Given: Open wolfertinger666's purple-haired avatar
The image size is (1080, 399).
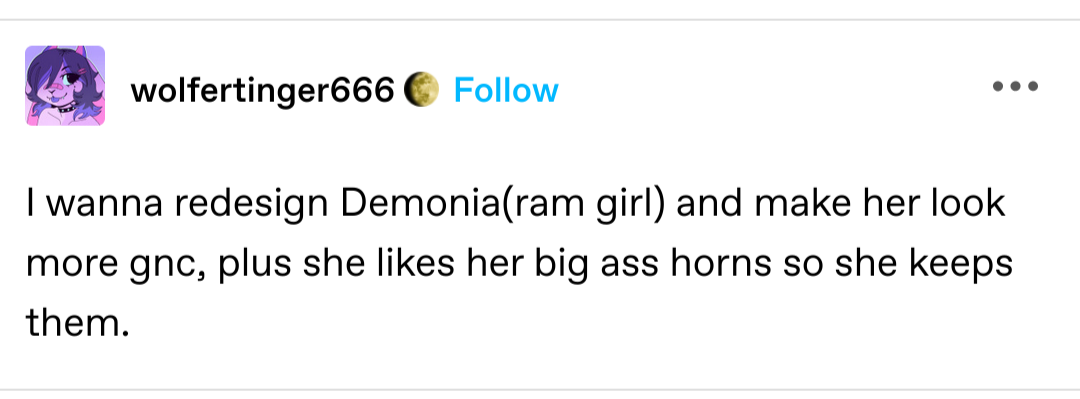Looking at the screenshot, I should (65, 85).
